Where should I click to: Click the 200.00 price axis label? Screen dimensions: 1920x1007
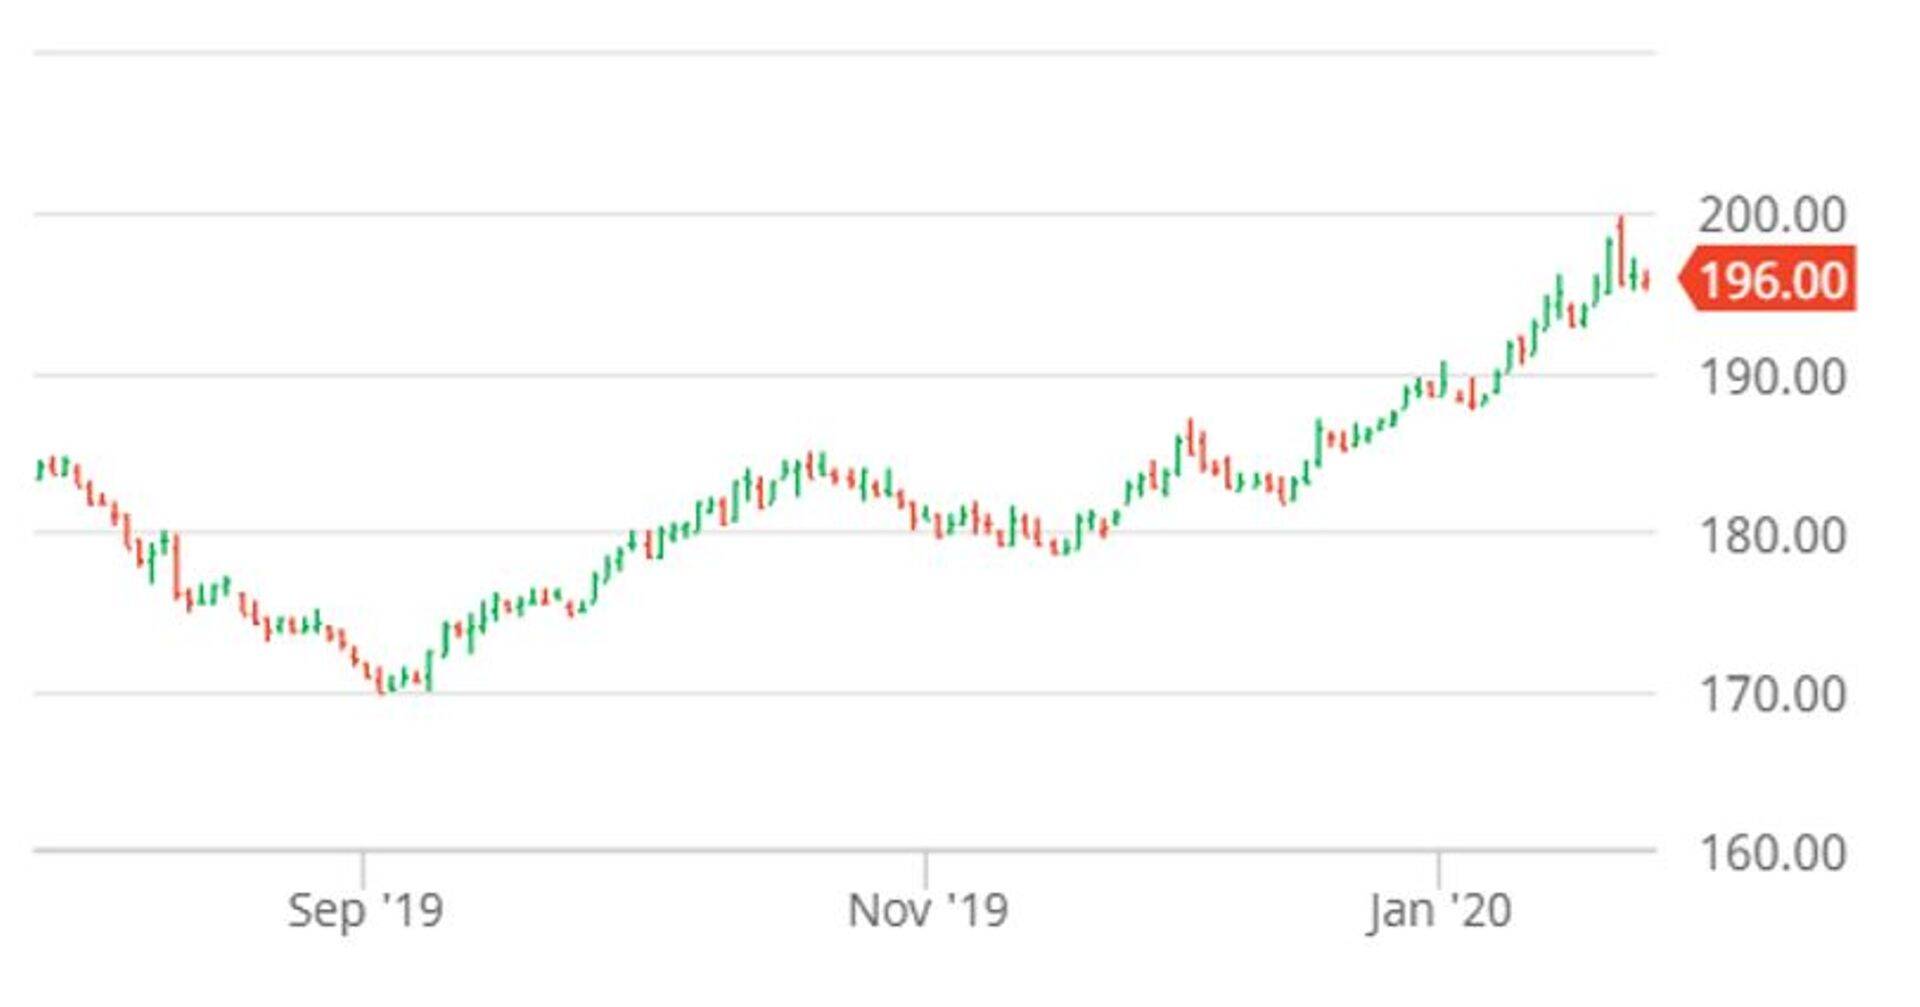tap(1771, 215)
